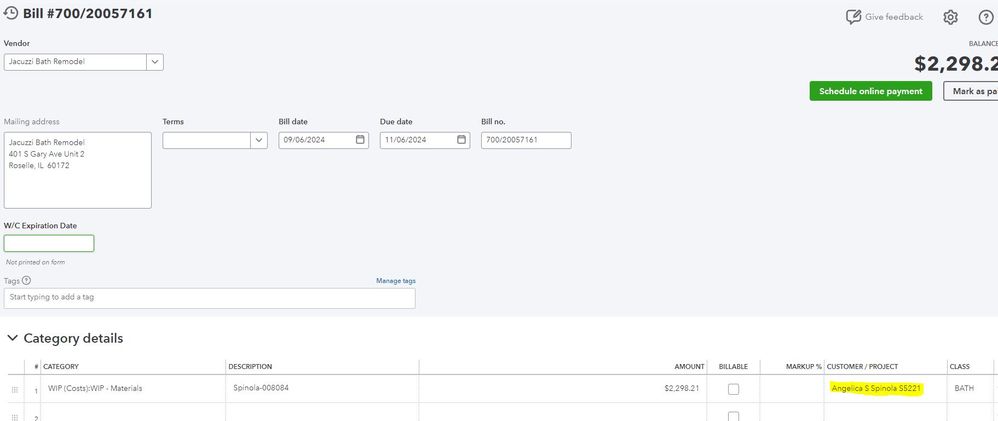Click the Mark as paid button
998x421 pixels.
coord(973,91)
